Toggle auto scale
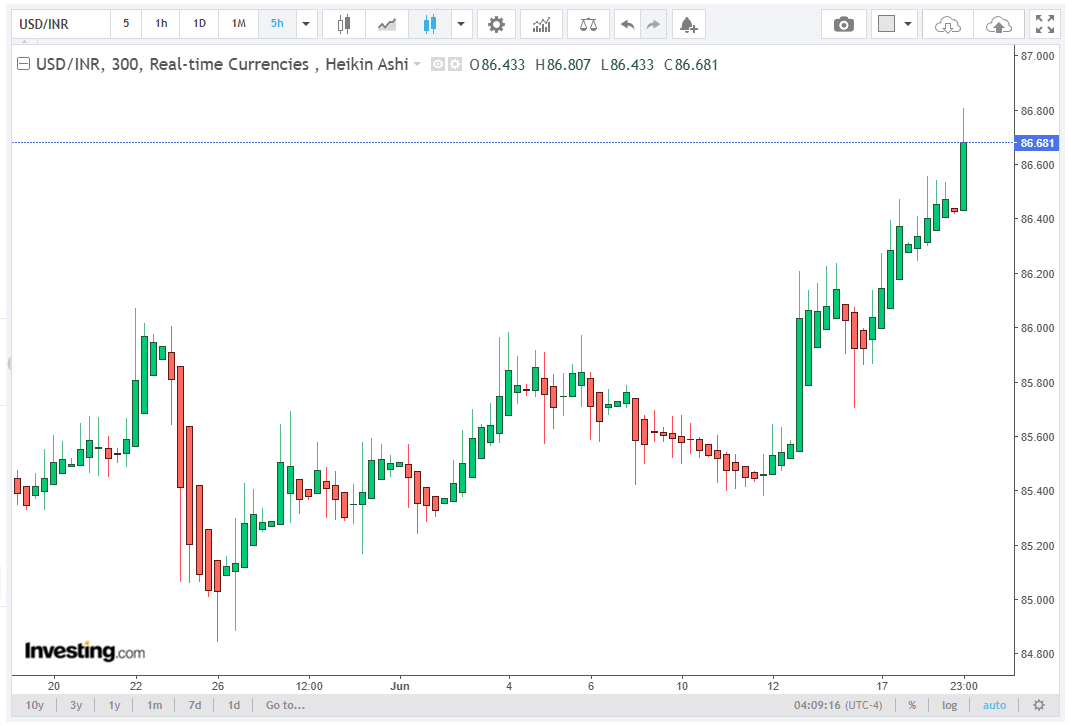The image size is (1069, 726). click(994, 705)
